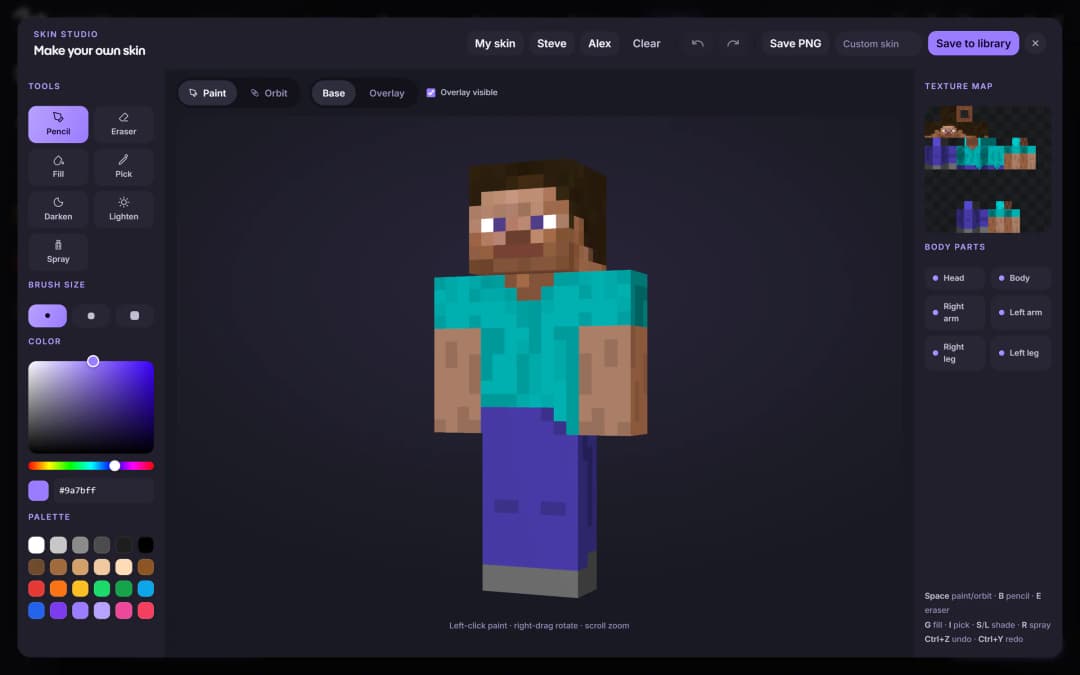Load My skin preset

coord(495,43)
